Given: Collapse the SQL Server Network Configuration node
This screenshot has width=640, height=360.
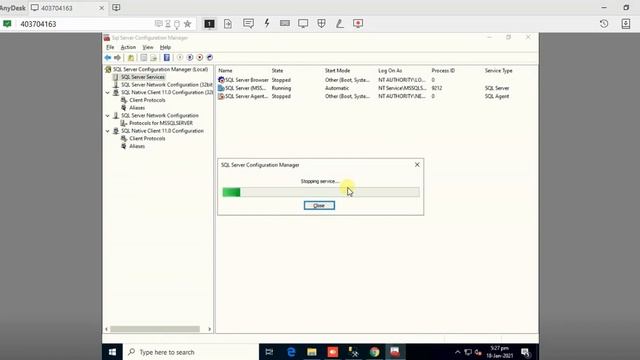Looking at the screenshot, I should 108,116.
